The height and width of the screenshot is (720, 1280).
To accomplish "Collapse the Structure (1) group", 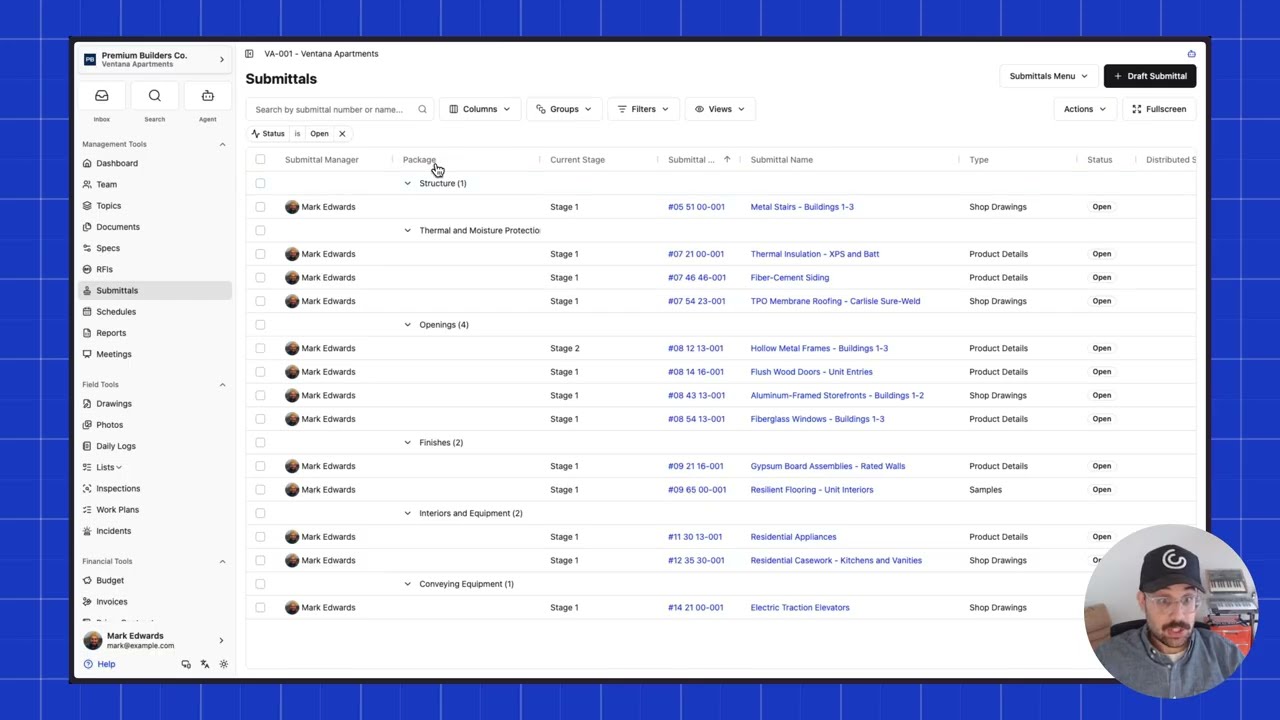I will click(x=407, y=183).
